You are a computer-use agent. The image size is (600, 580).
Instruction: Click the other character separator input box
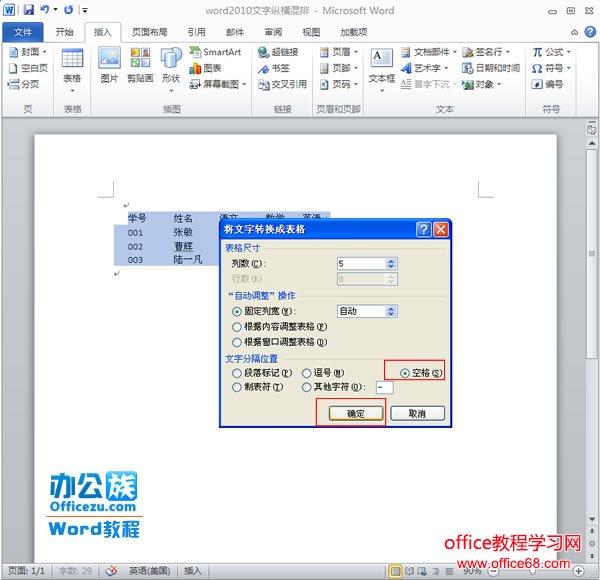[384, 387]
